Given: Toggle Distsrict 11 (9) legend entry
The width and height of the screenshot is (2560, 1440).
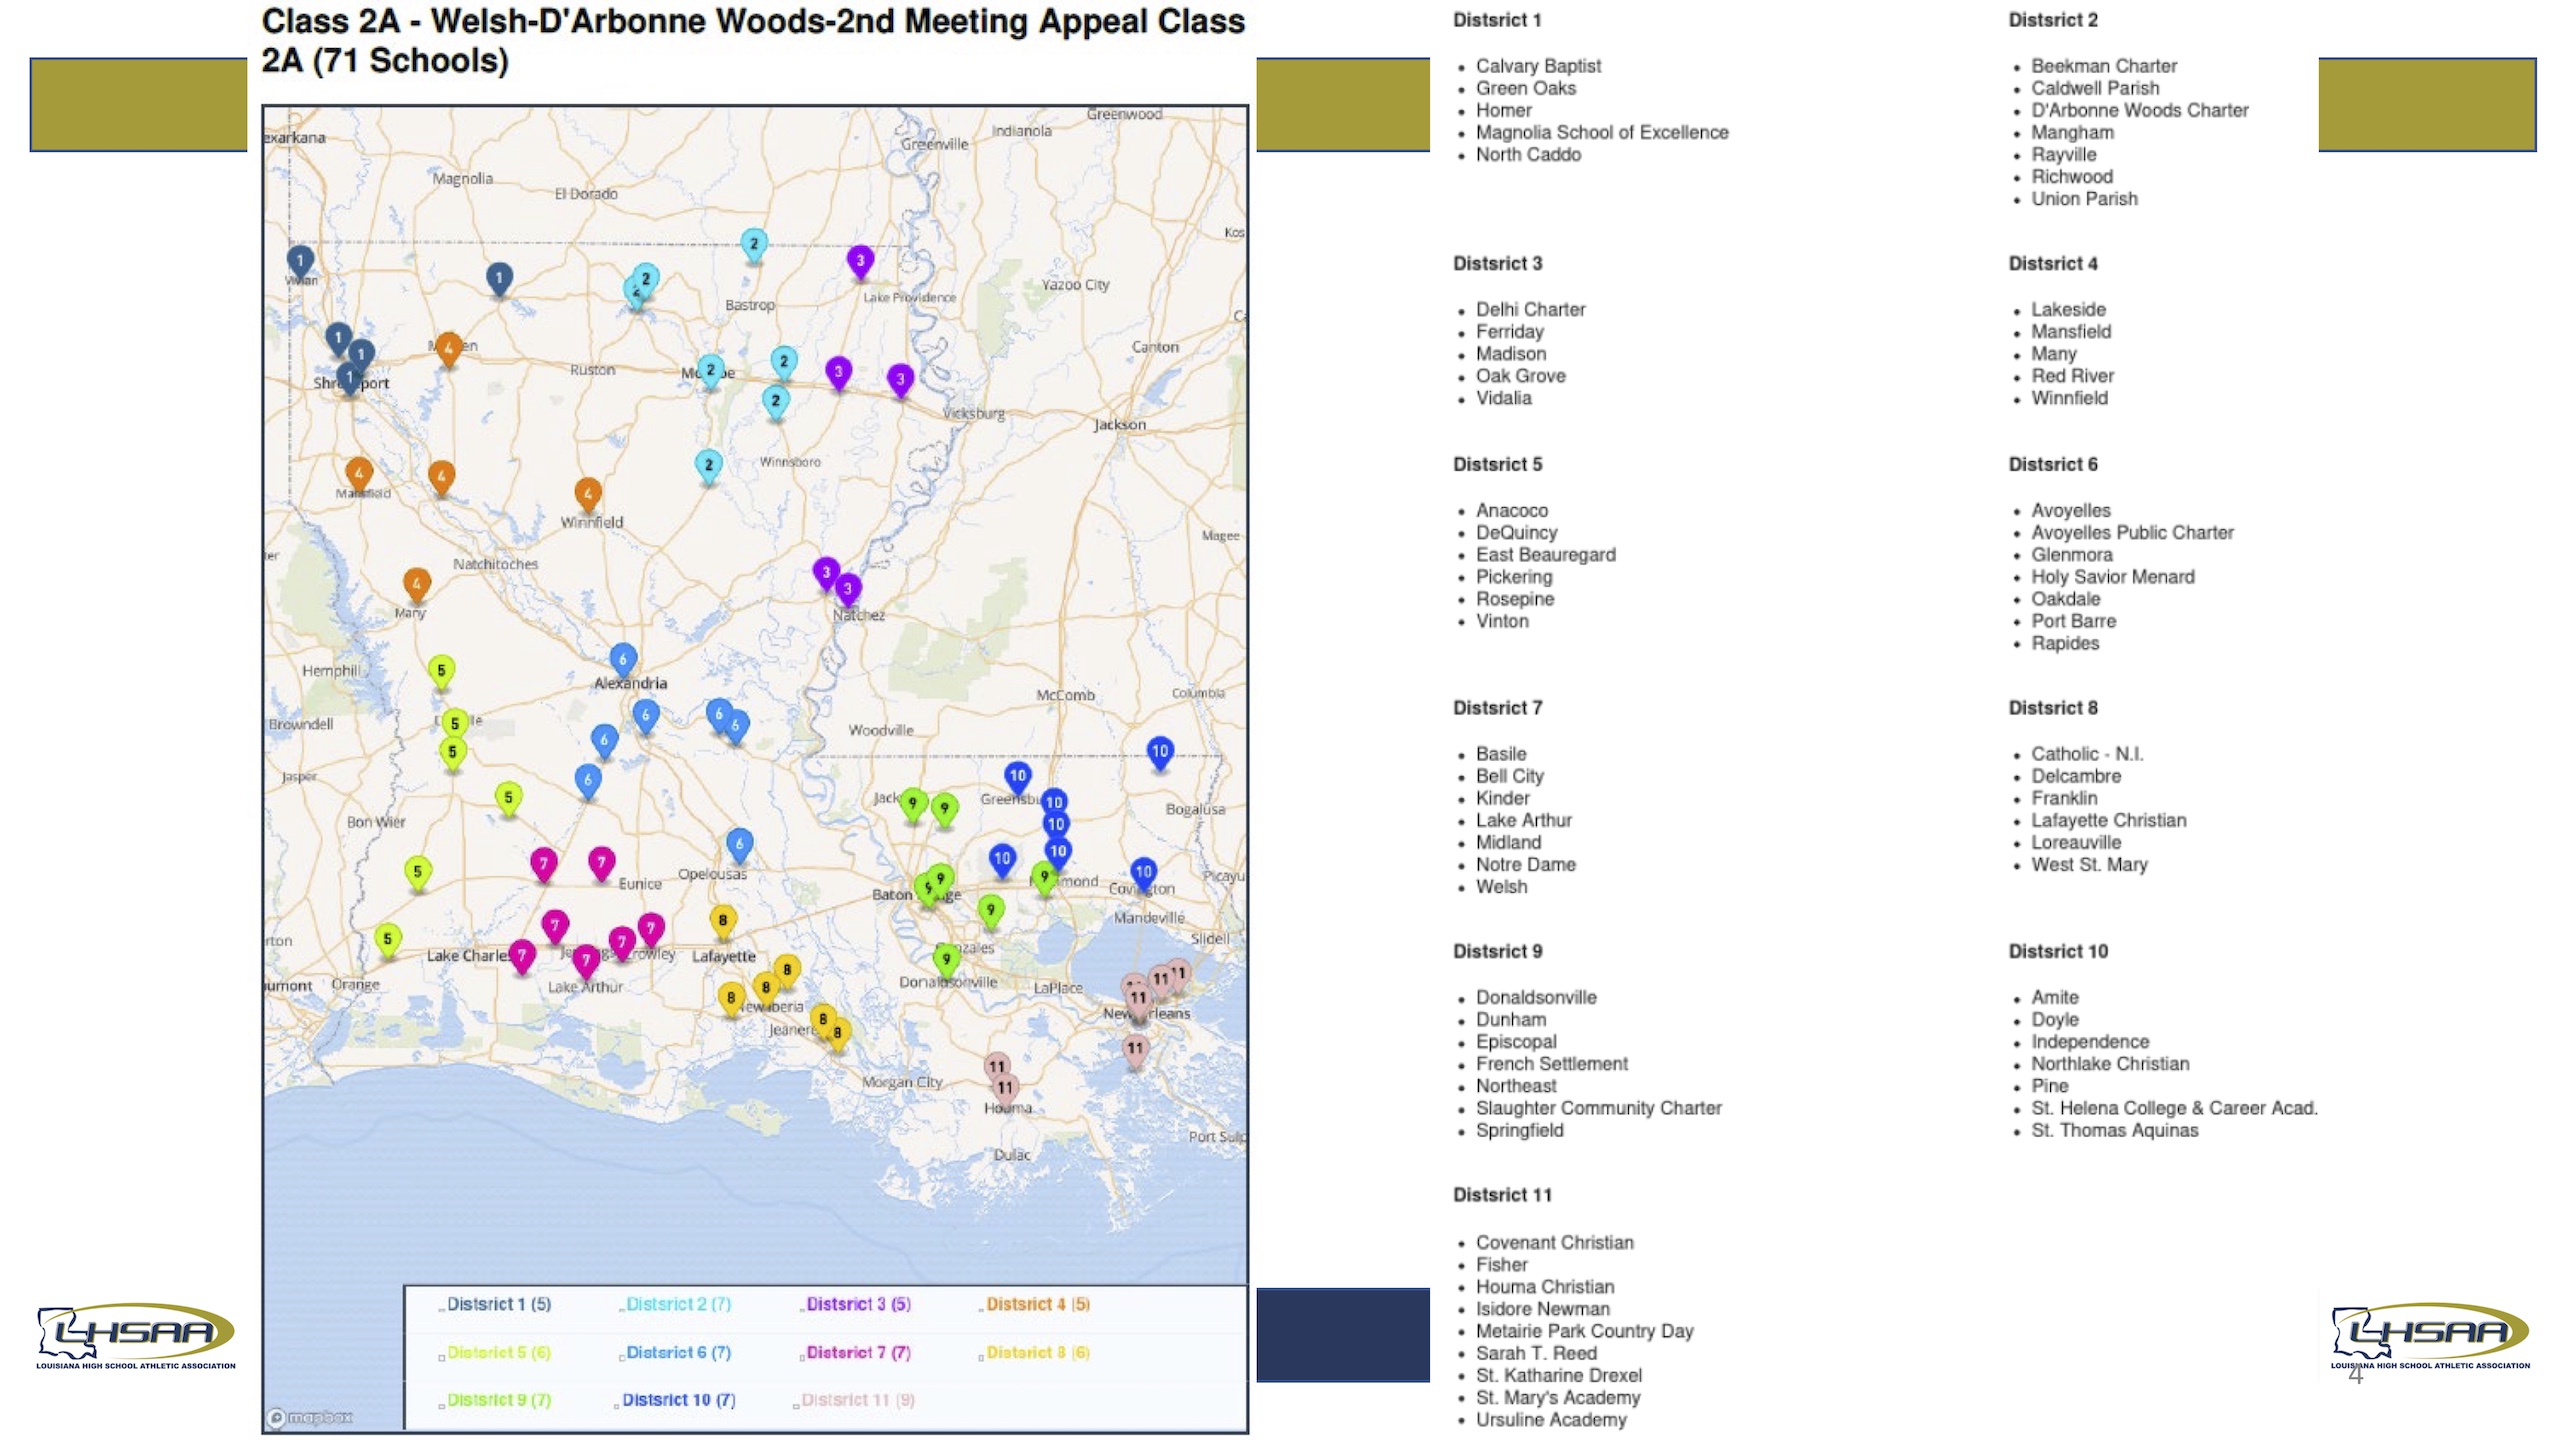Looking at the screenshot, I should (x=857, y=1400).
